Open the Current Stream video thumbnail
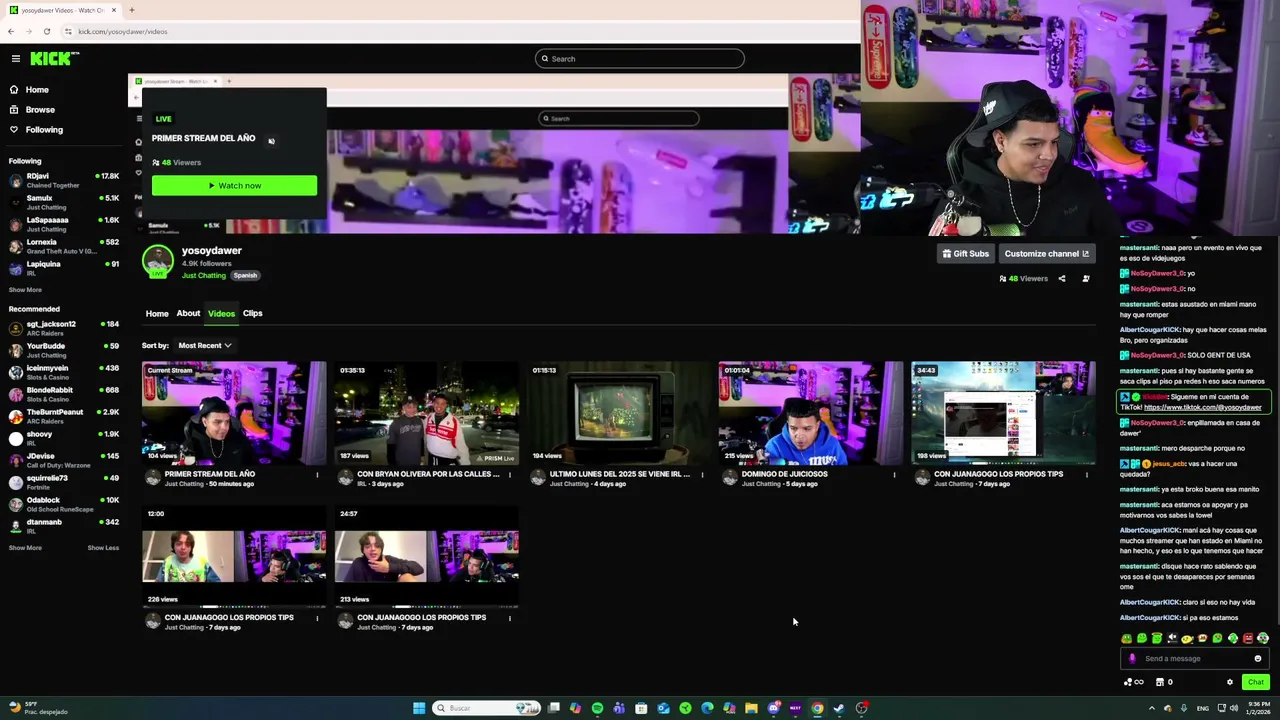The image size is (1280, 720). 234,413
